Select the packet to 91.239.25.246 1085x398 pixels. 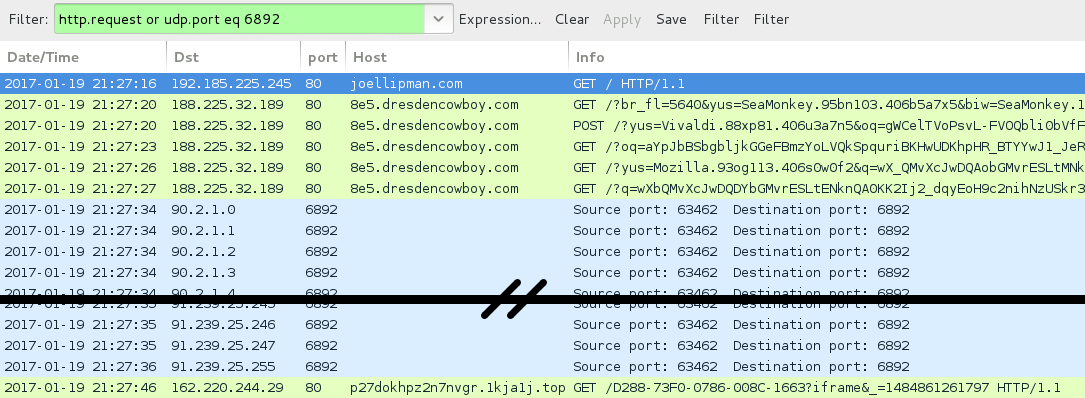tap(542, 325)
